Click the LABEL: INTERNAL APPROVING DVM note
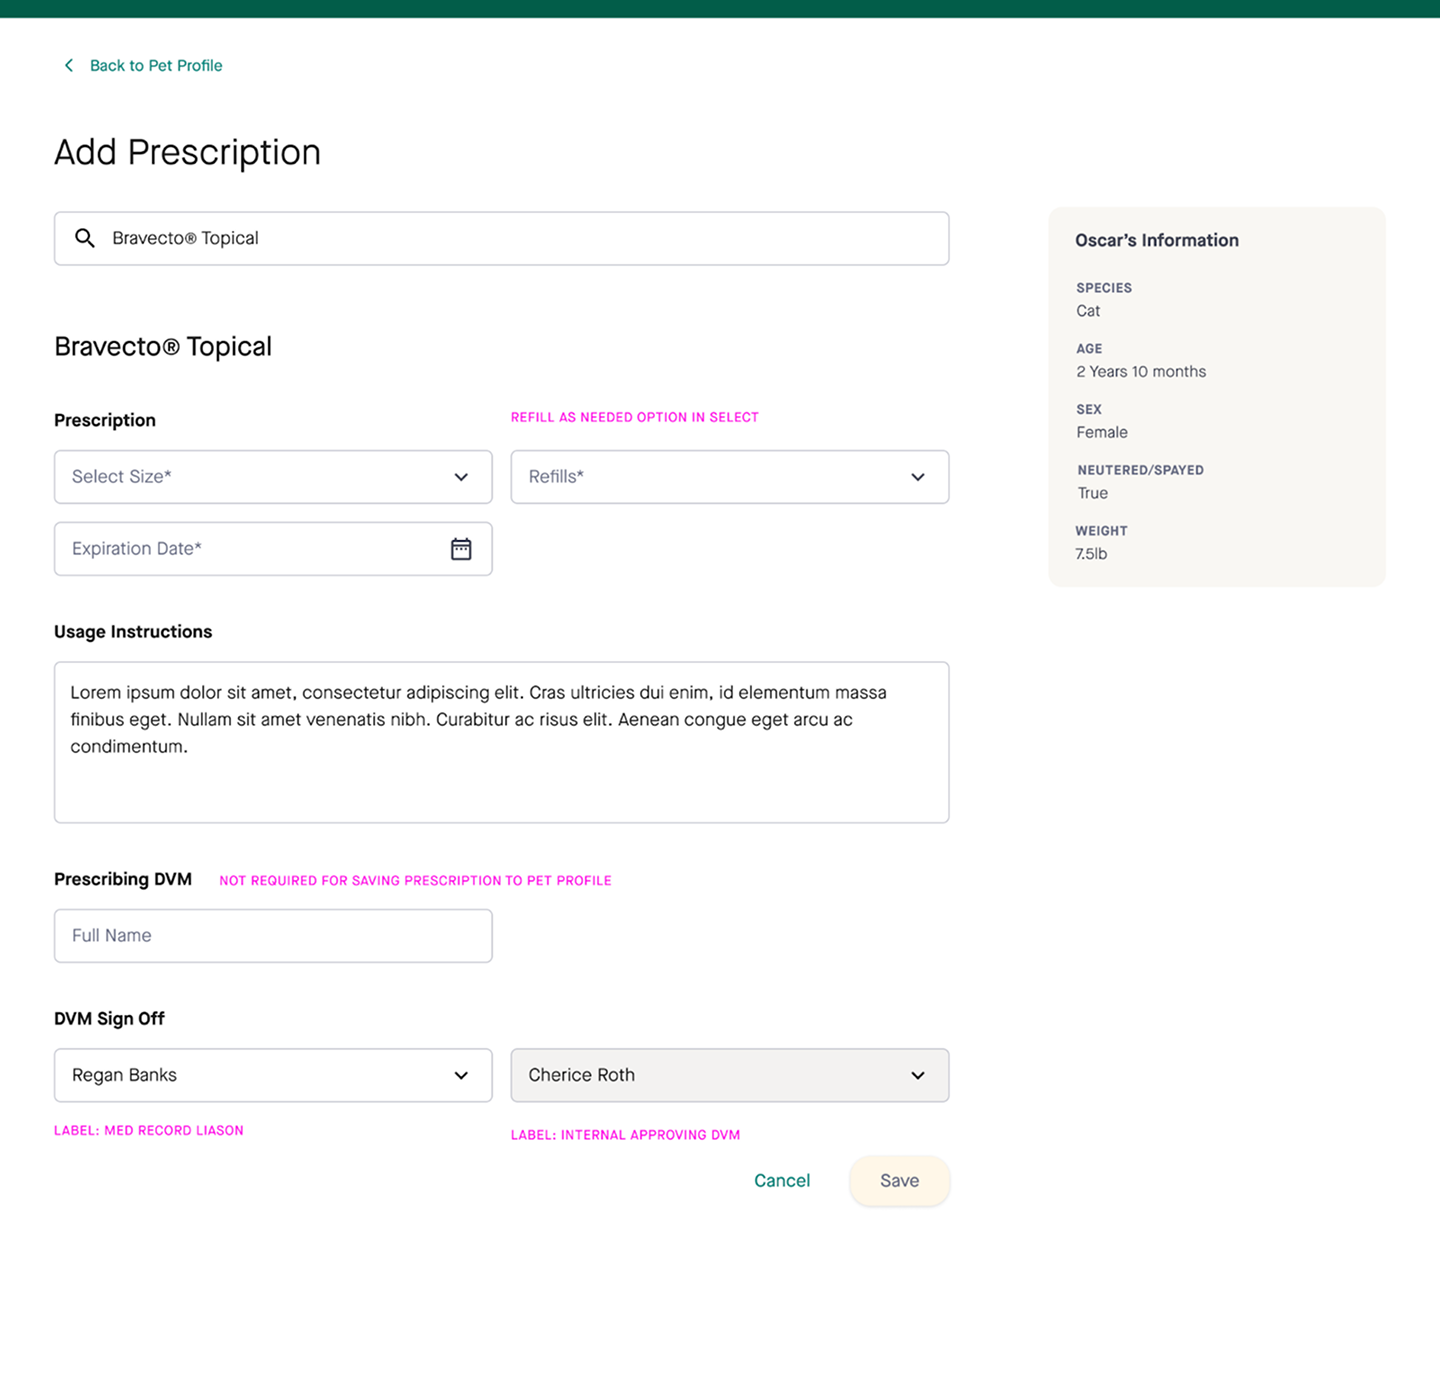This screenshot has width=1440, height=1378. coord(625,1135)
